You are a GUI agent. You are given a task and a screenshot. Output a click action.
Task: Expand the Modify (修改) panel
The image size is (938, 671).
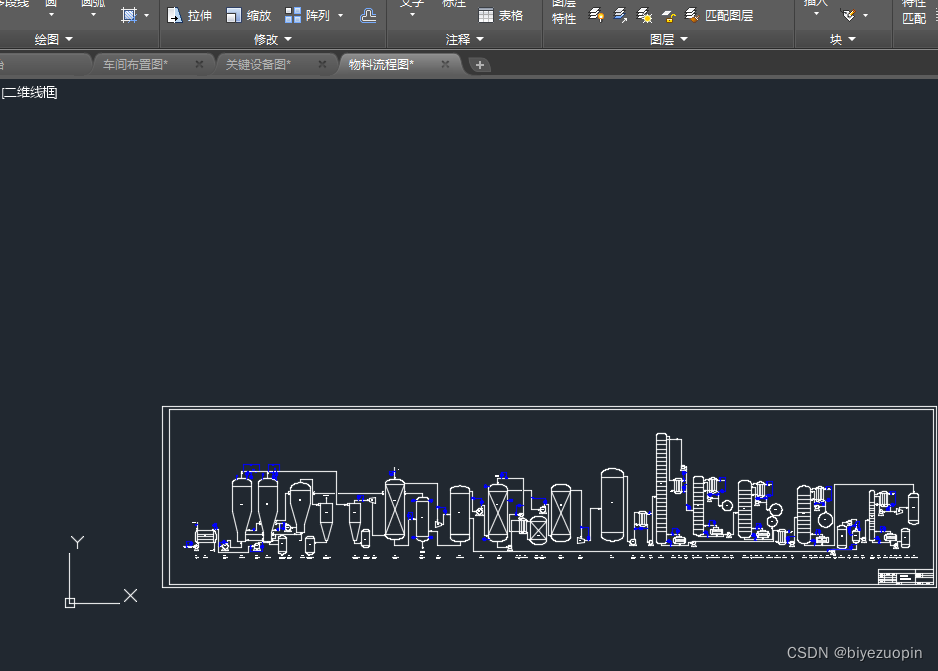272,39
